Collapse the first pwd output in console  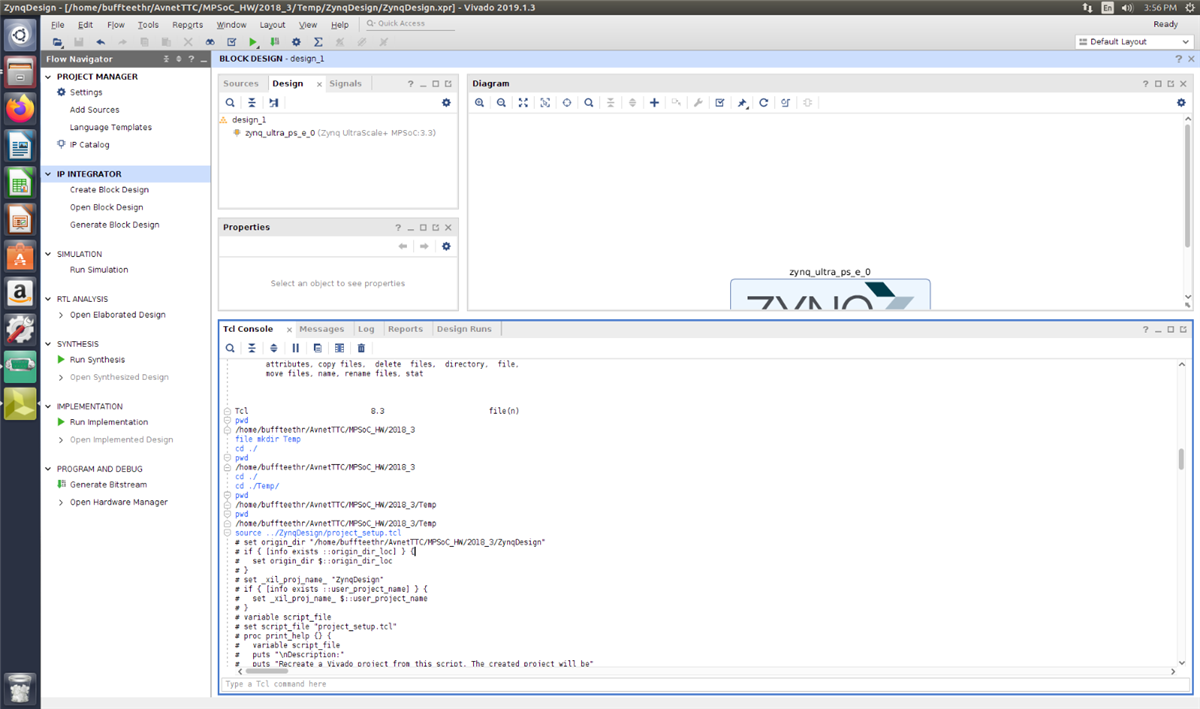[x=228, y=421]
